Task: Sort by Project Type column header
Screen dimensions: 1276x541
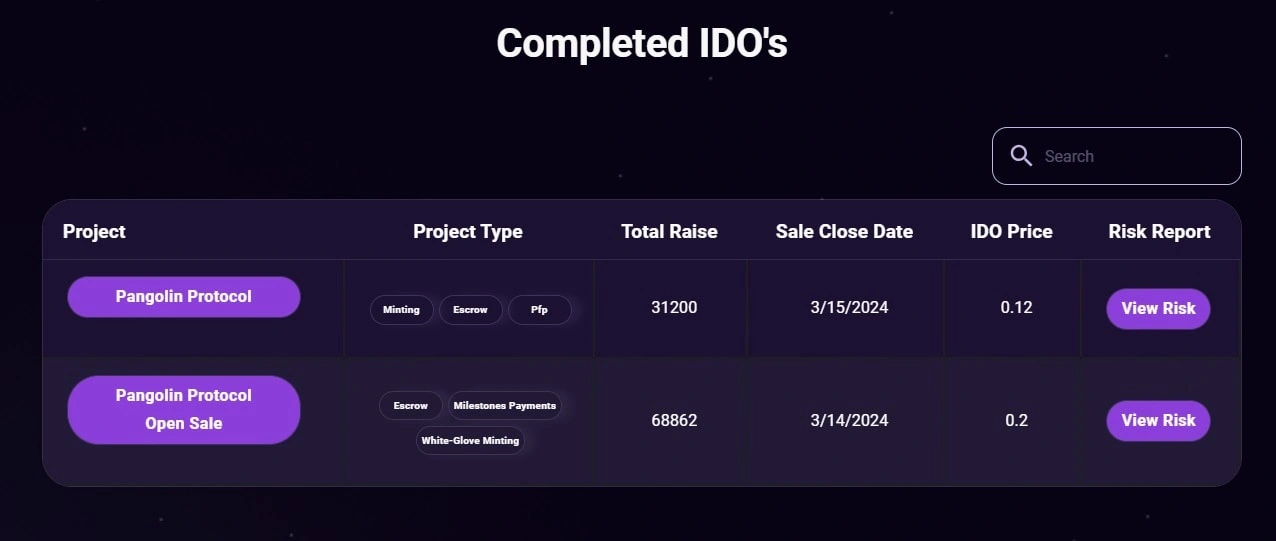Action: (x=468, y=231)
